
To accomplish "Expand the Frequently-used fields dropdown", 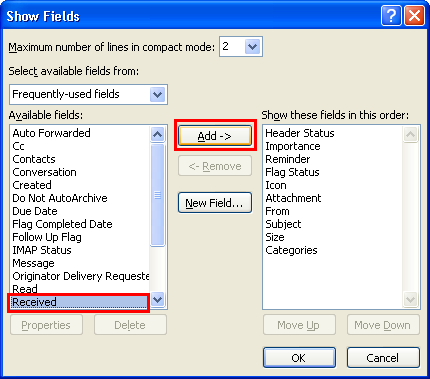I will (158, 95).
